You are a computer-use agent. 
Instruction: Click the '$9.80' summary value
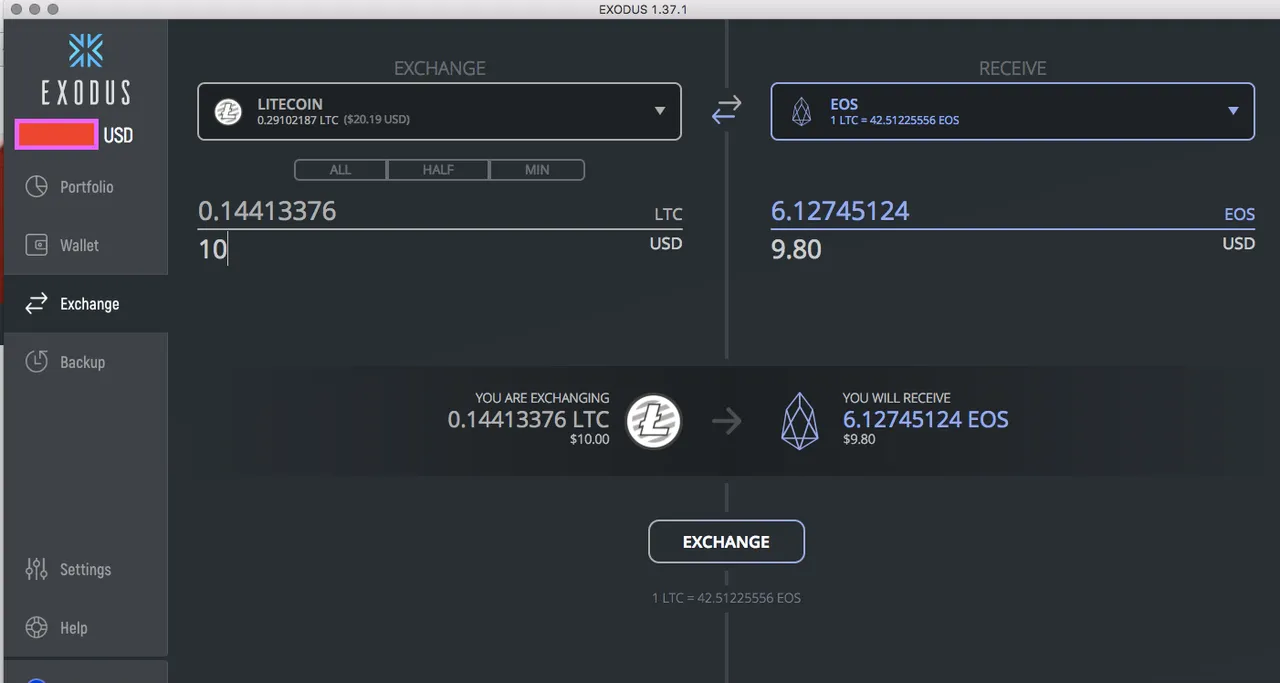coord(859,439)
